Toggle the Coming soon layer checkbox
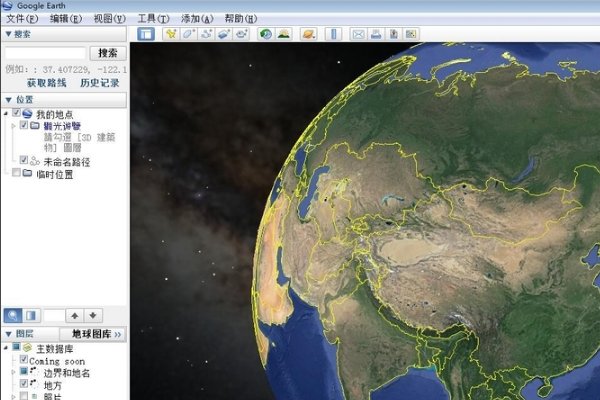 click(24, 360)
